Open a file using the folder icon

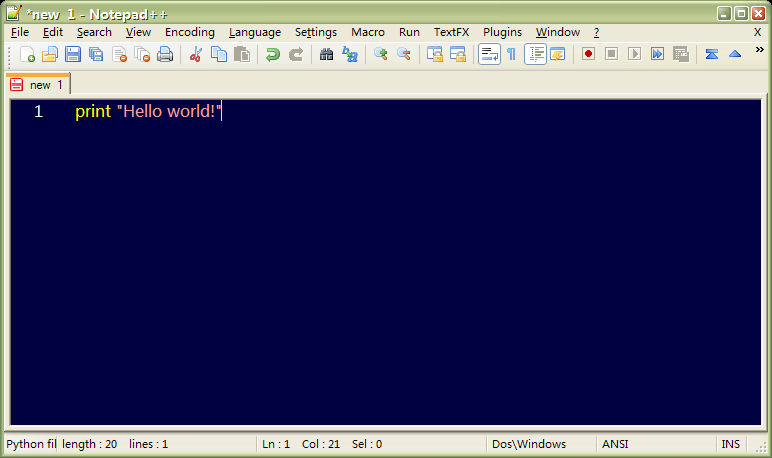coord(50,54)
